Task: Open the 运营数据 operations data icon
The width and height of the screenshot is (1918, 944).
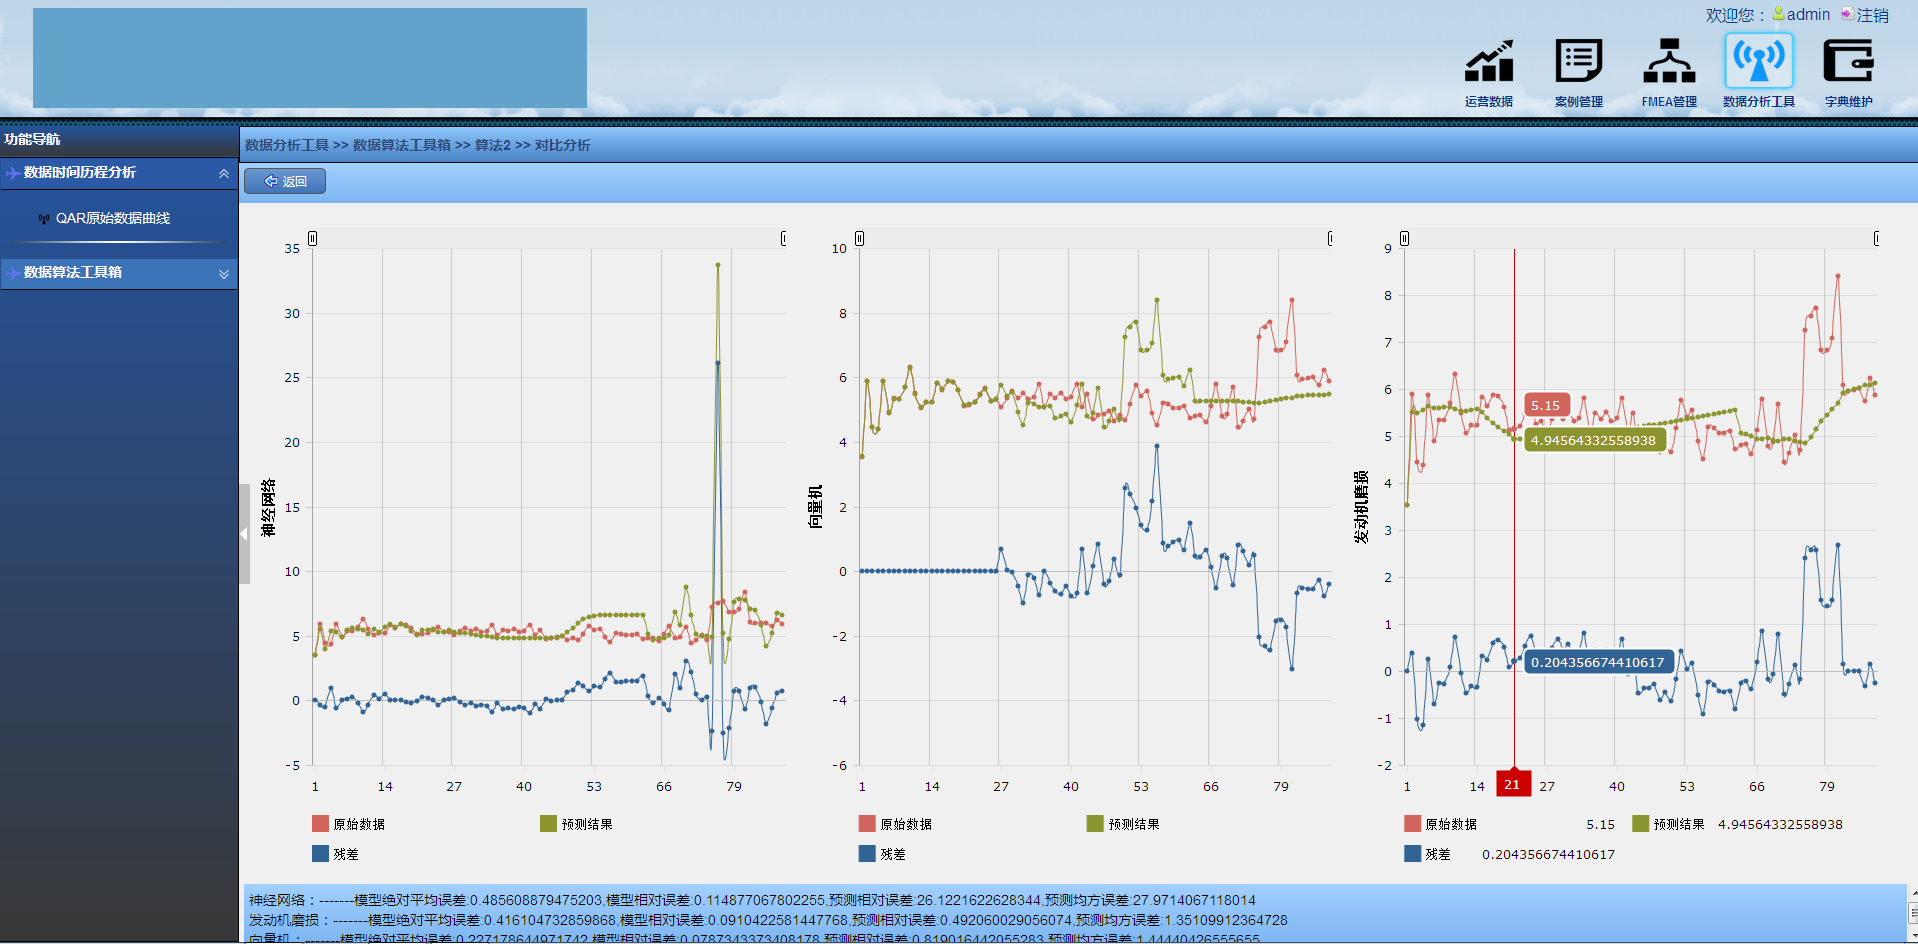Action: pos(1488,63)
